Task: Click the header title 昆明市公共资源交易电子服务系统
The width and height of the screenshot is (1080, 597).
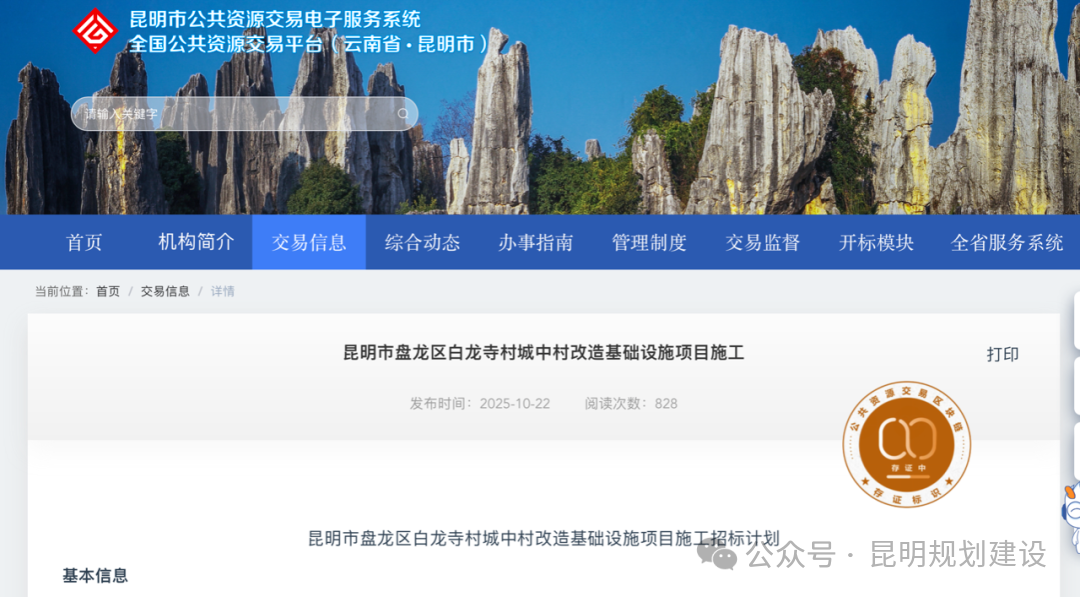Action: tap(275, 19)
